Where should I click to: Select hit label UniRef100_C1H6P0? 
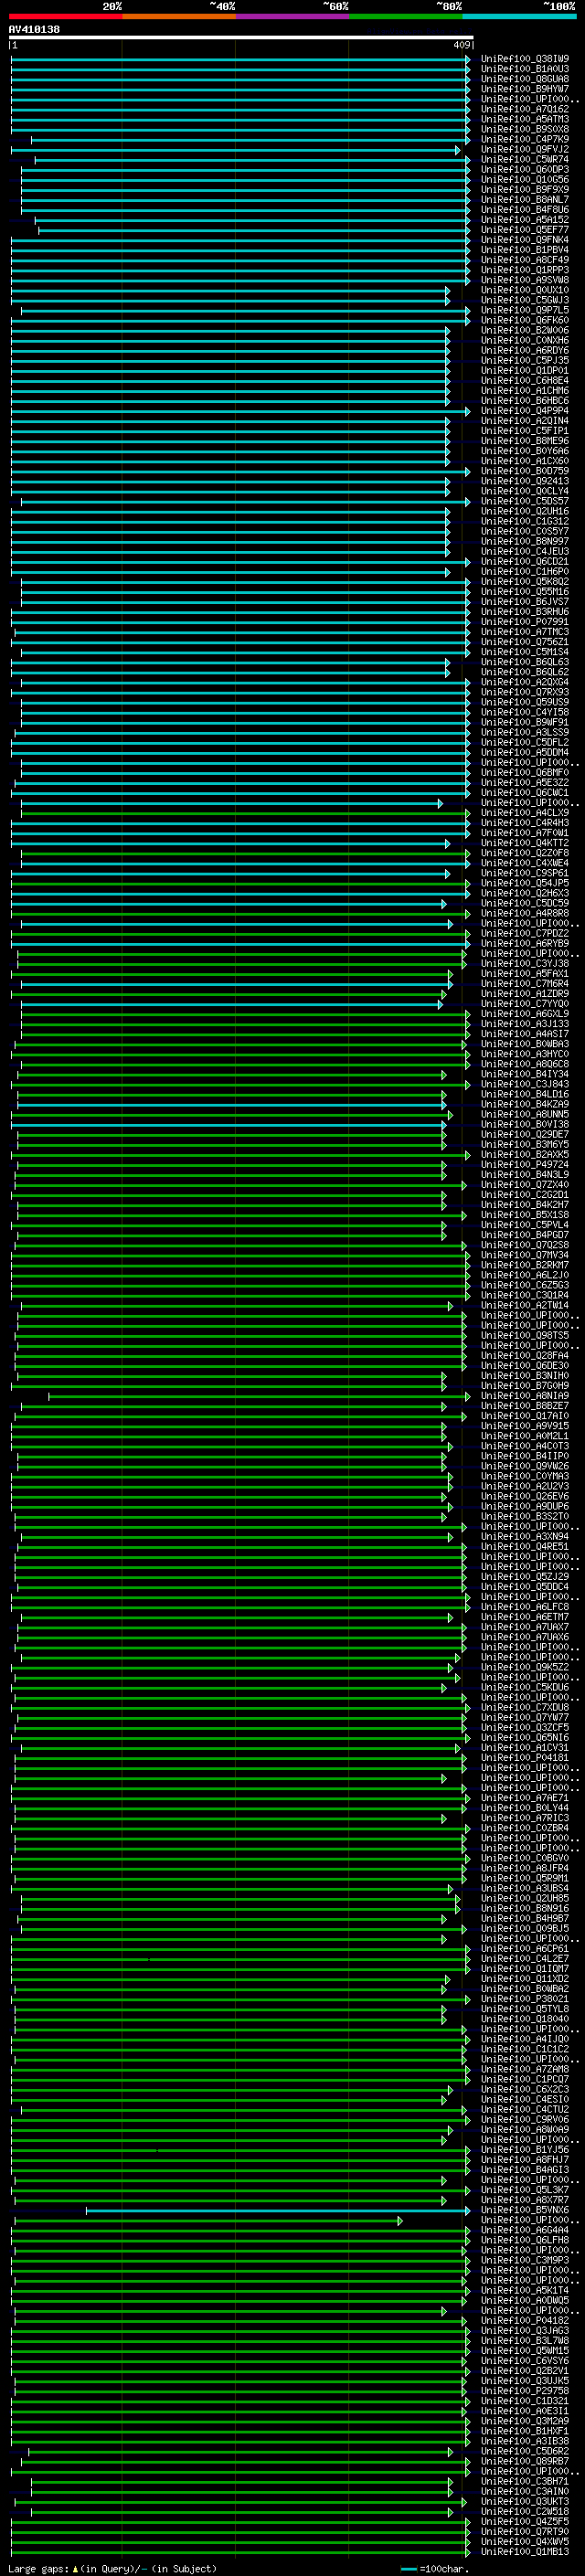click(x=525, y=572)
